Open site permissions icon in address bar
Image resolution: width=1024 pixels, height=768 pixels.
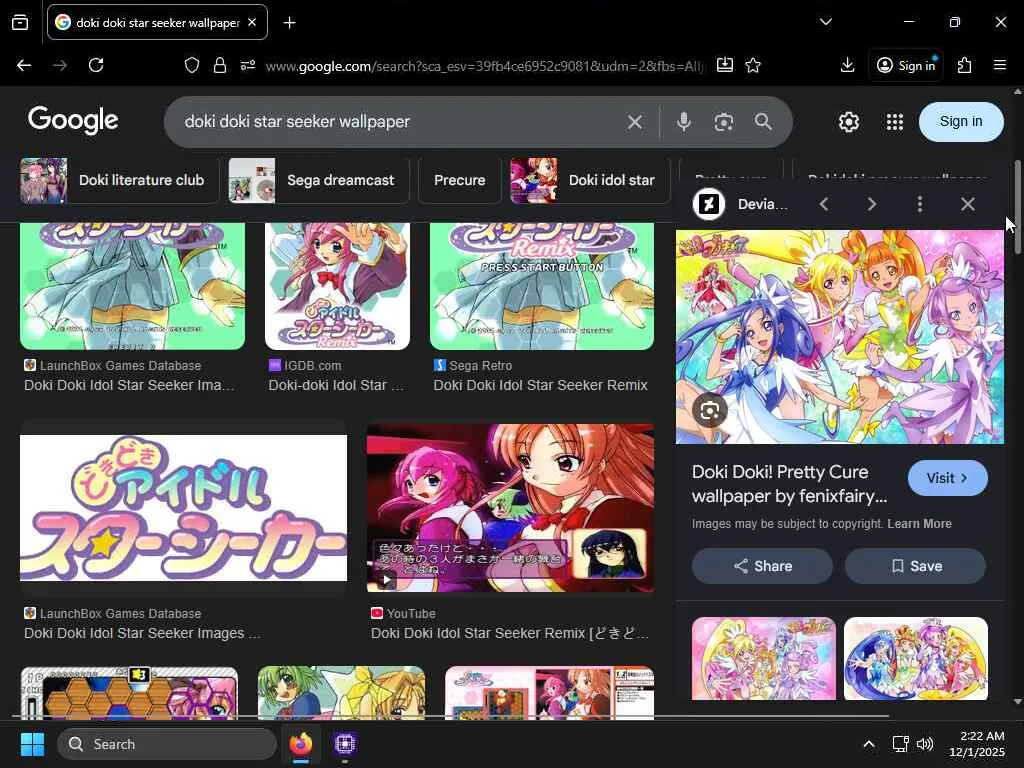pyautogui.click(x=248, y=65)
